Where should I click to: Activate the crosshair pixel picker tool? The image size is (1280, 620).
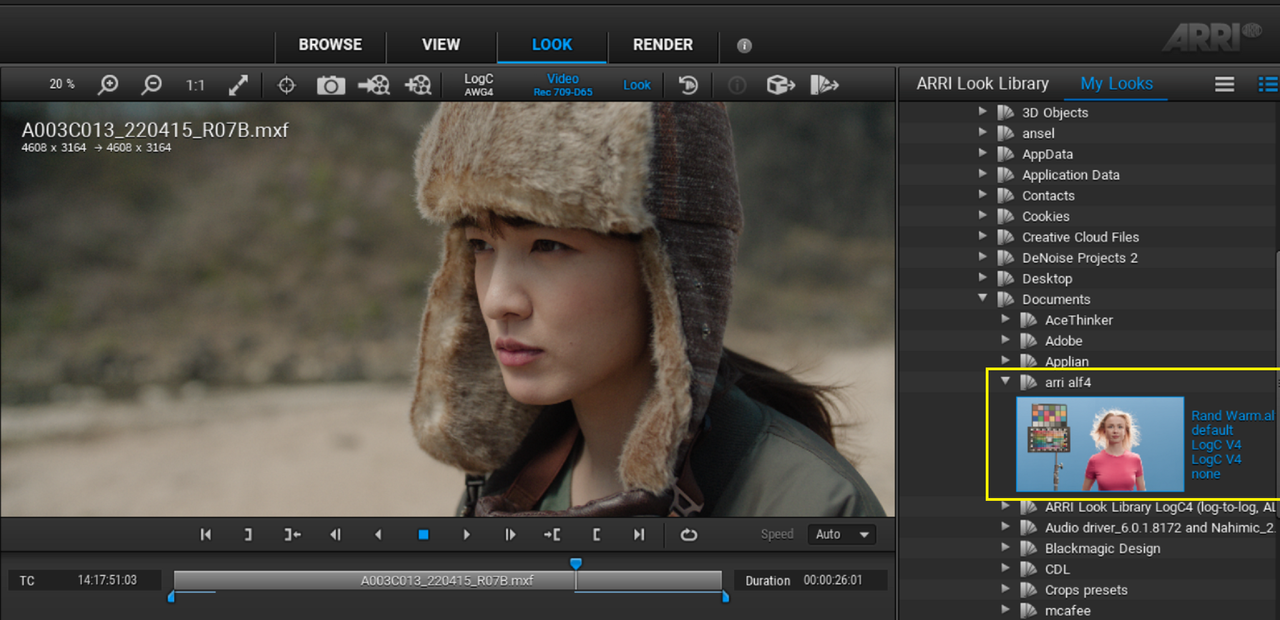pyautogui.click(x=286, y=85)
